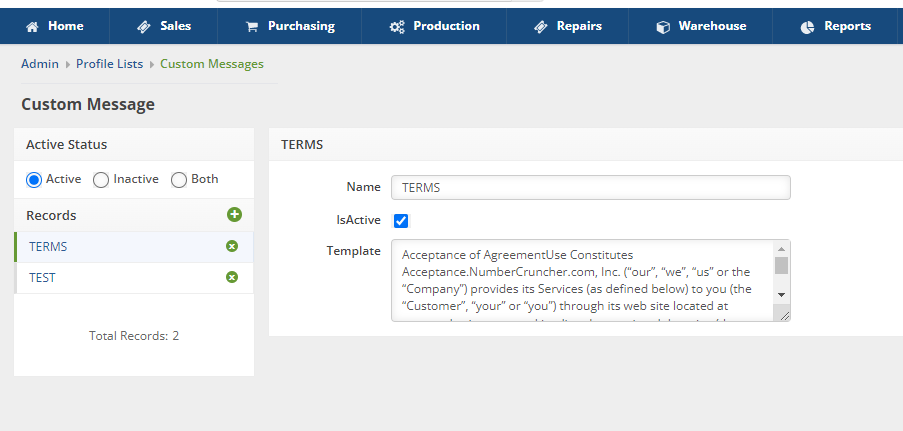Open the Reports menu
Image resolution: width=903 pixels, height=431 pixels.
coord(835,26)
